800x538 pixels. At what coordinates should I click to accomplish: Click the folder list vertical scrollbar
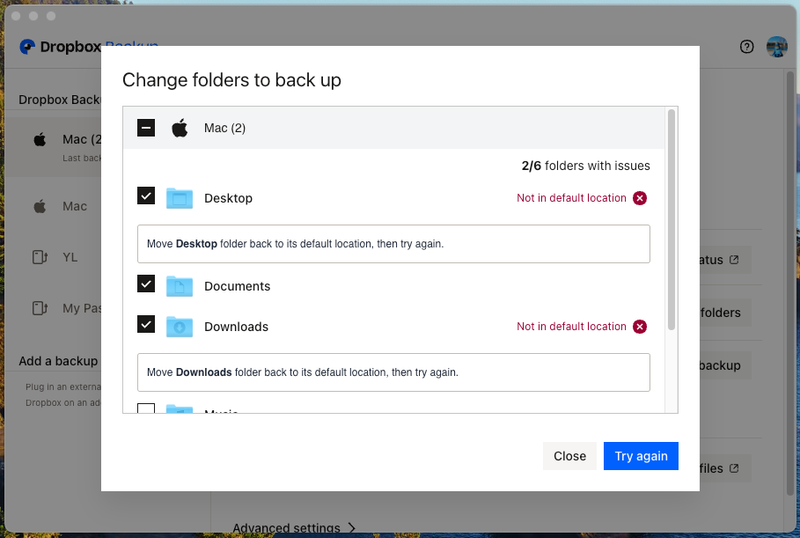671,220
